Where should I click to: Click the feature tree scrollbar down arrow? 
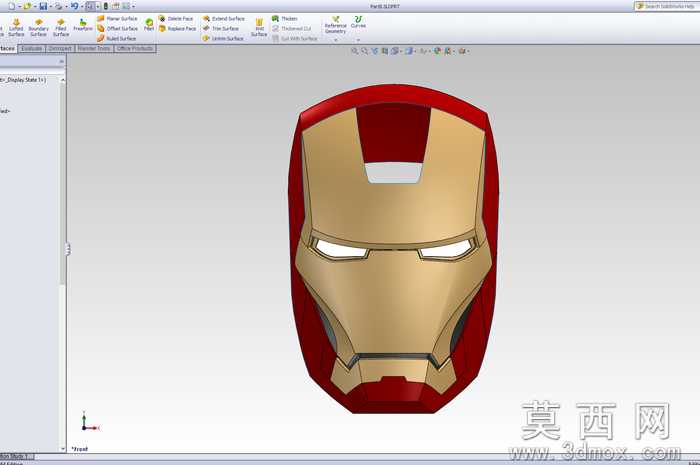62,448
